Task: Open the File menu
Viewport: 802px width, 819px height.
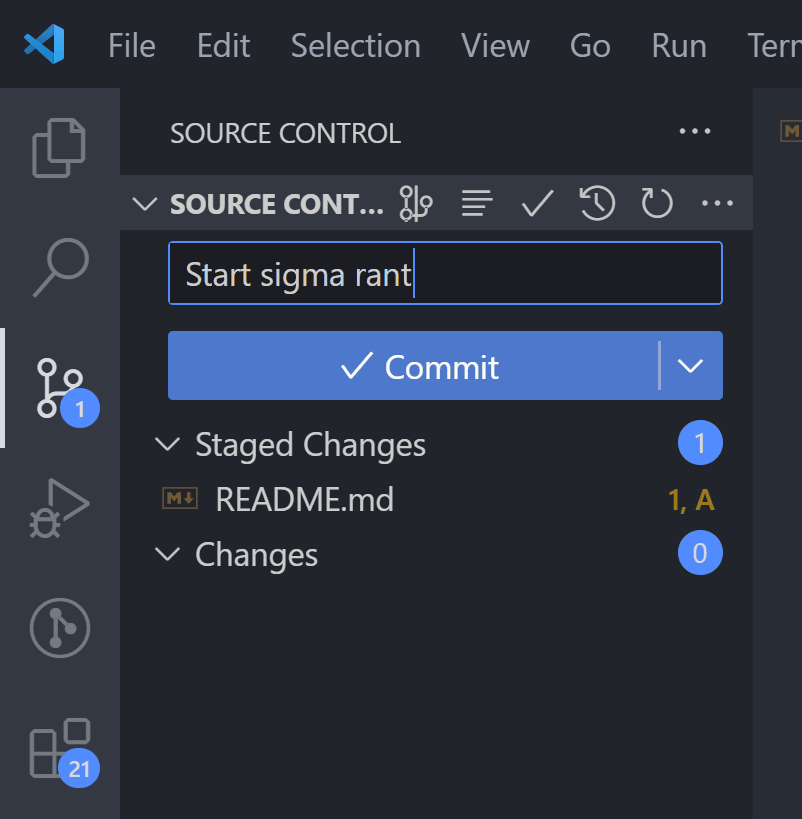Action: tap(132, 46)
